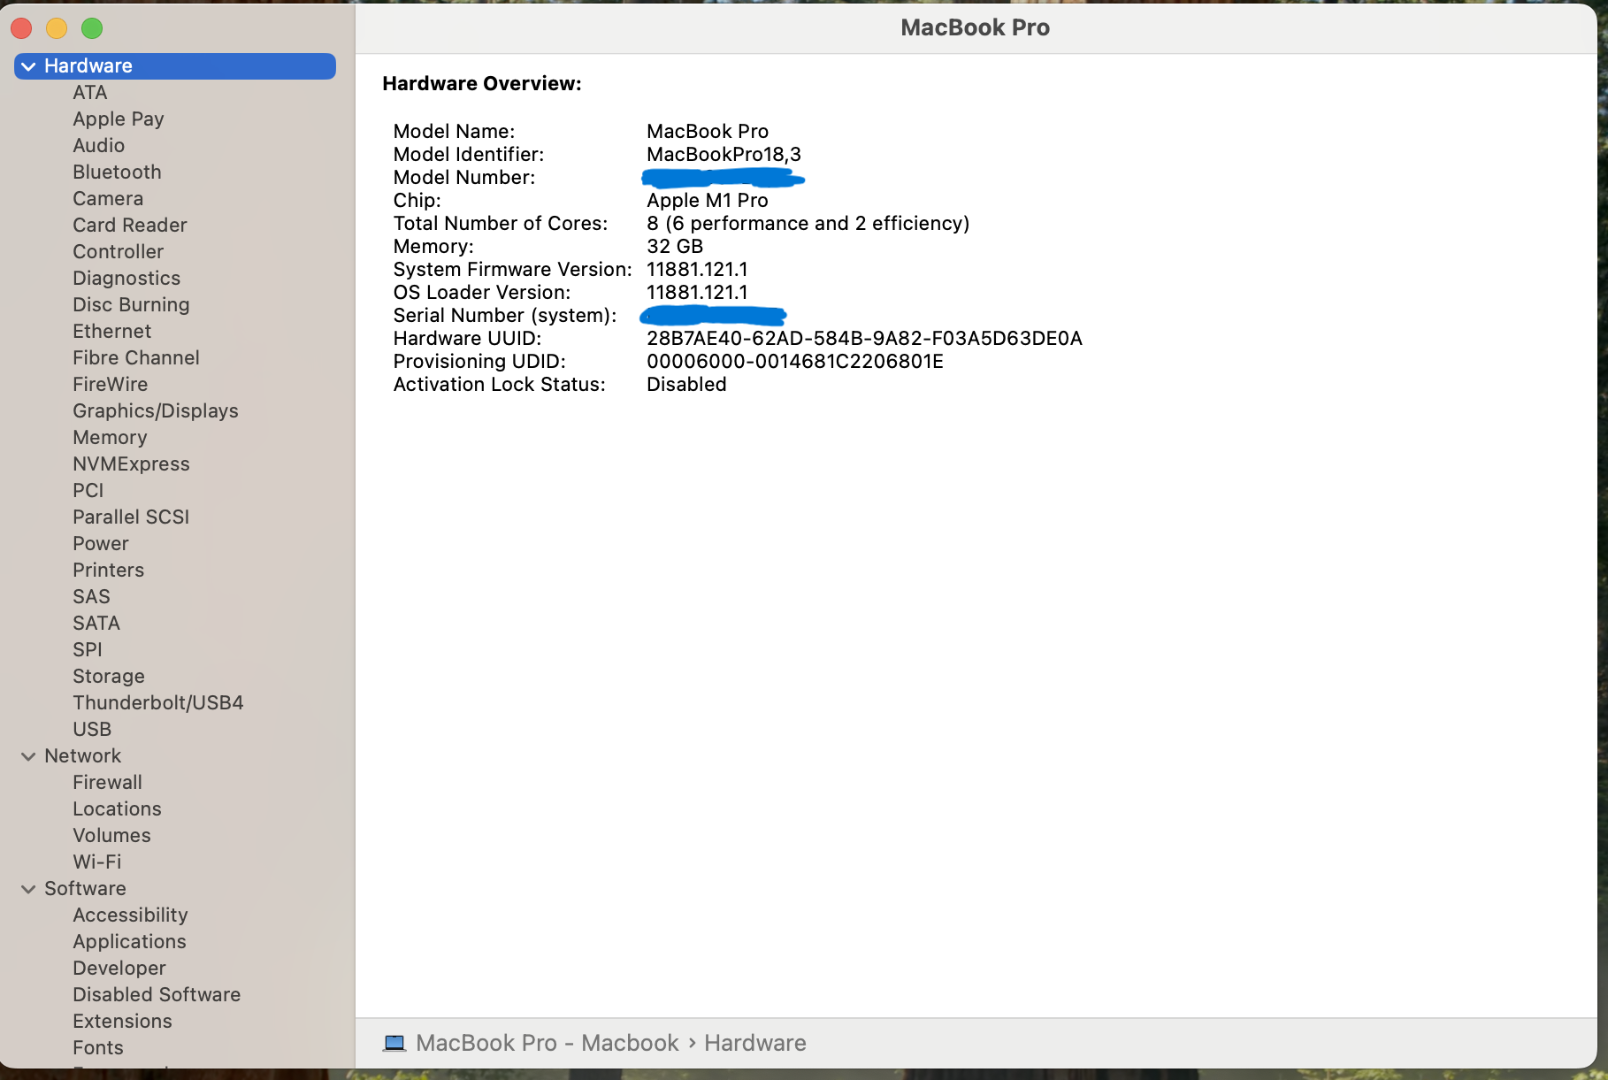The width and height of the screenshot is (1608, 1080).
Task: Click the Activation Lock Status value Disabled
Action: 687,384
